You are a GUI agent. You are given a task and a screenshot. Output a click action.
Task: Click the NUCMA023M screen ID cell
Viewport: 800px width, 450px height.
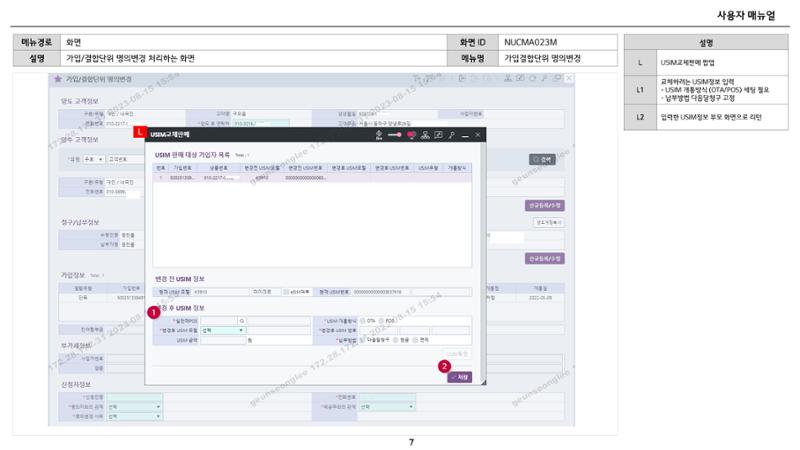pos(558,42)
